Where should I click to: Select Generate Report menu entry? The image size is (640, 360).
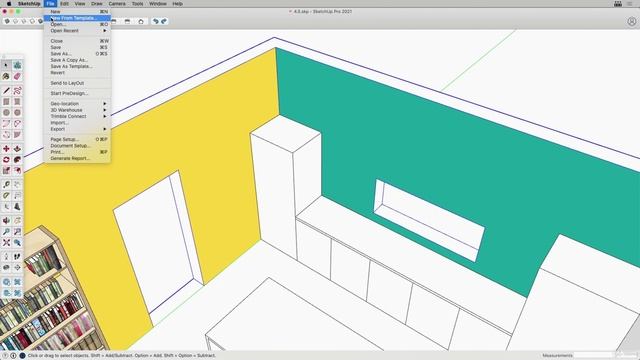[x=77, y=158]
